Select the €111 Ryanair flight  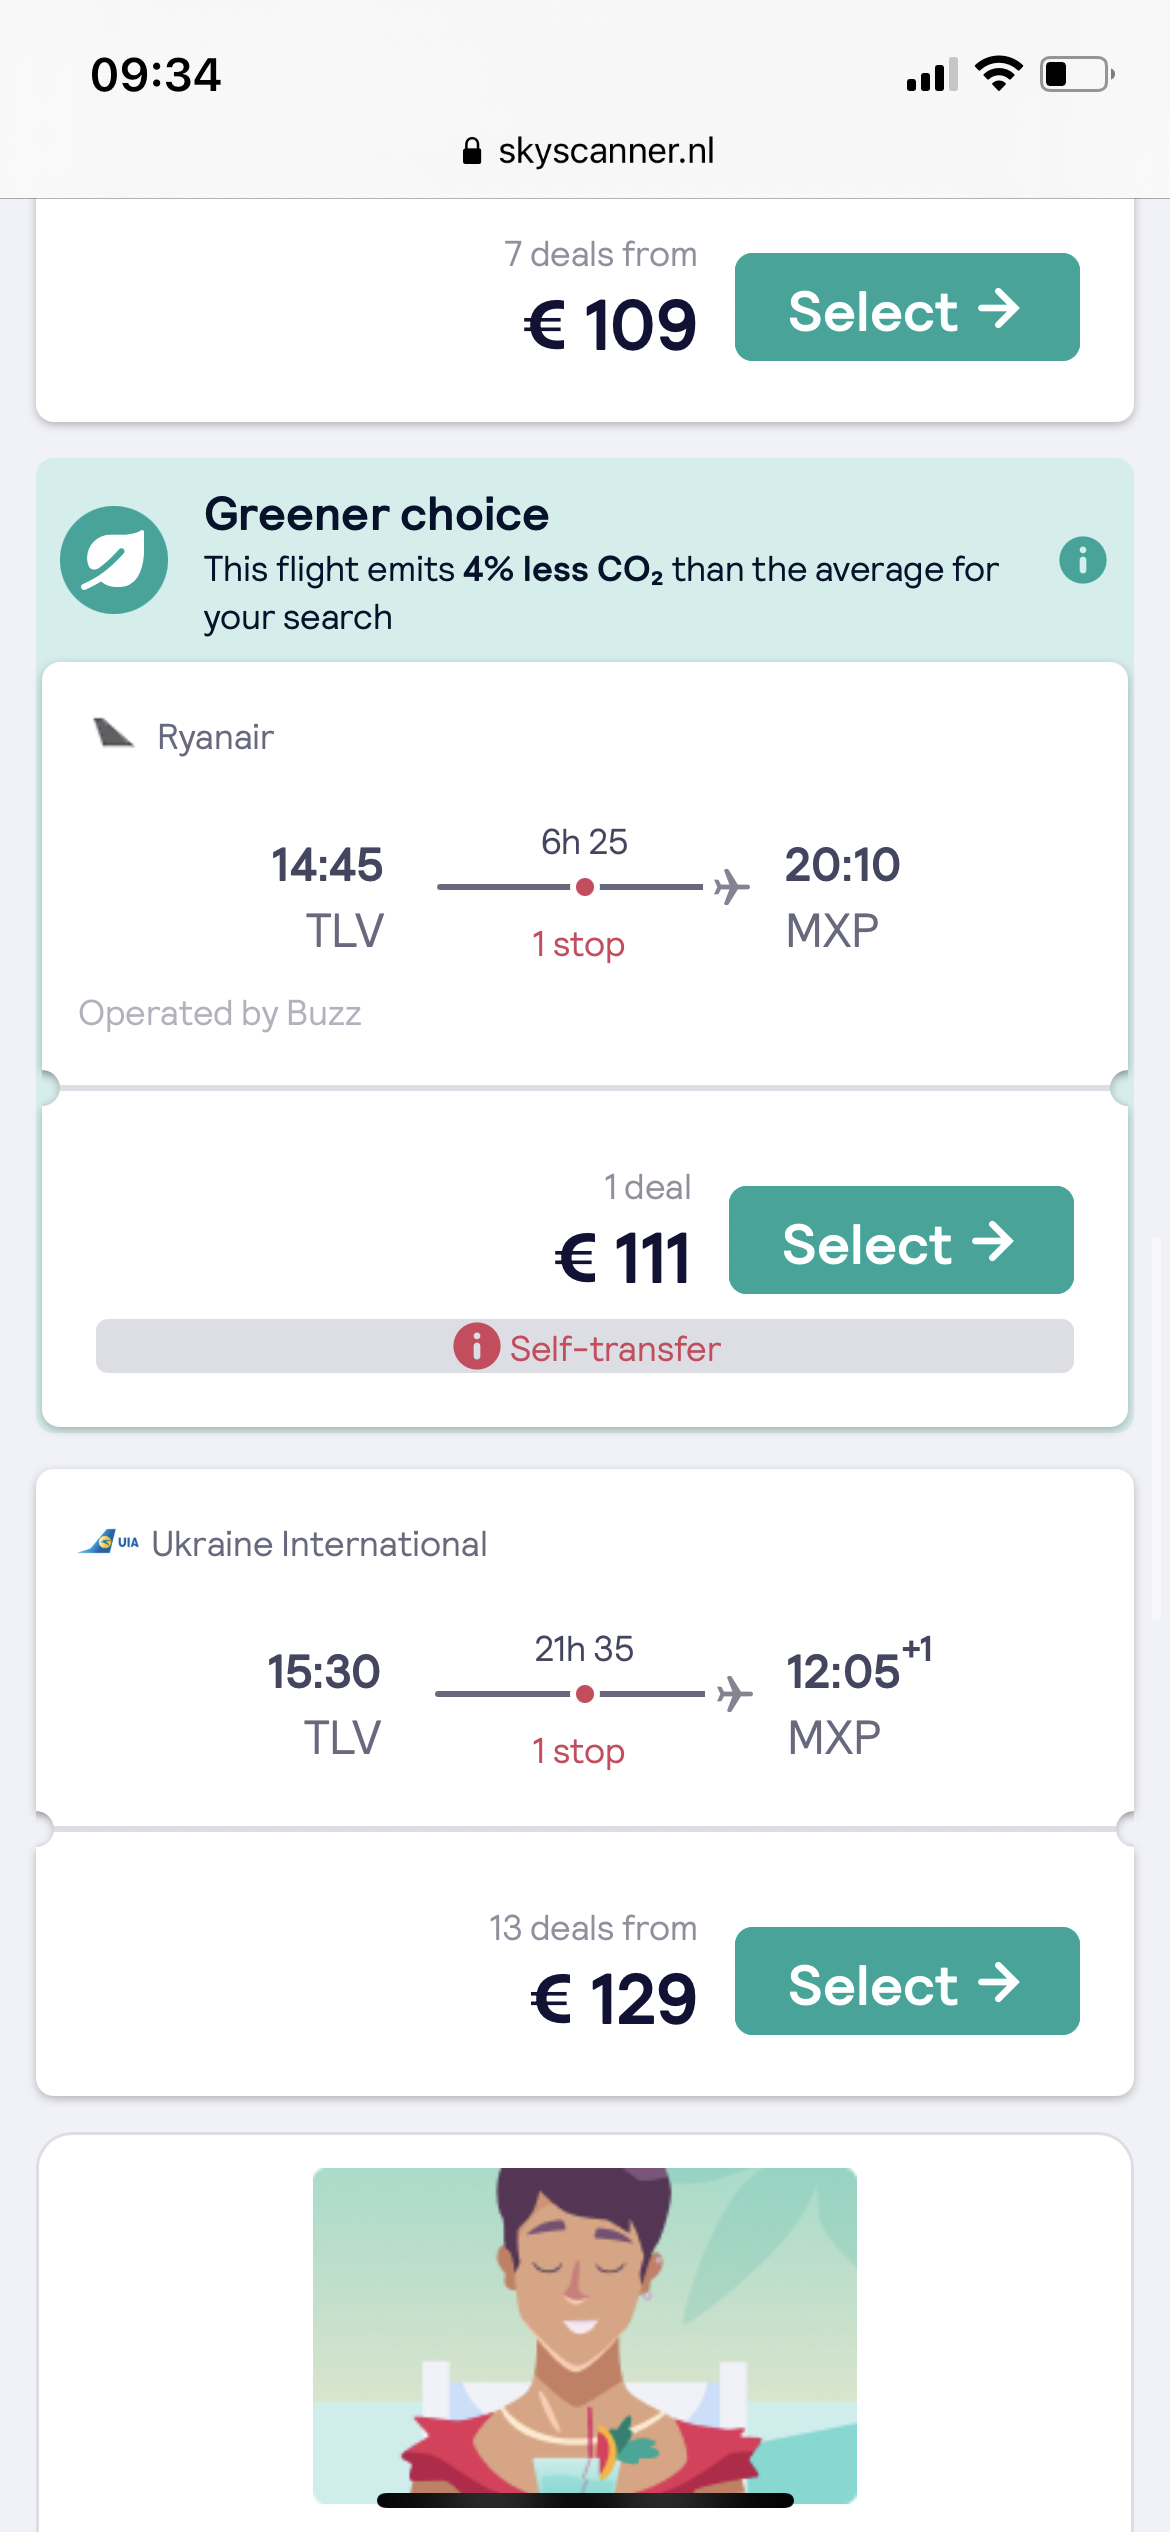[x=900, y=1241]
